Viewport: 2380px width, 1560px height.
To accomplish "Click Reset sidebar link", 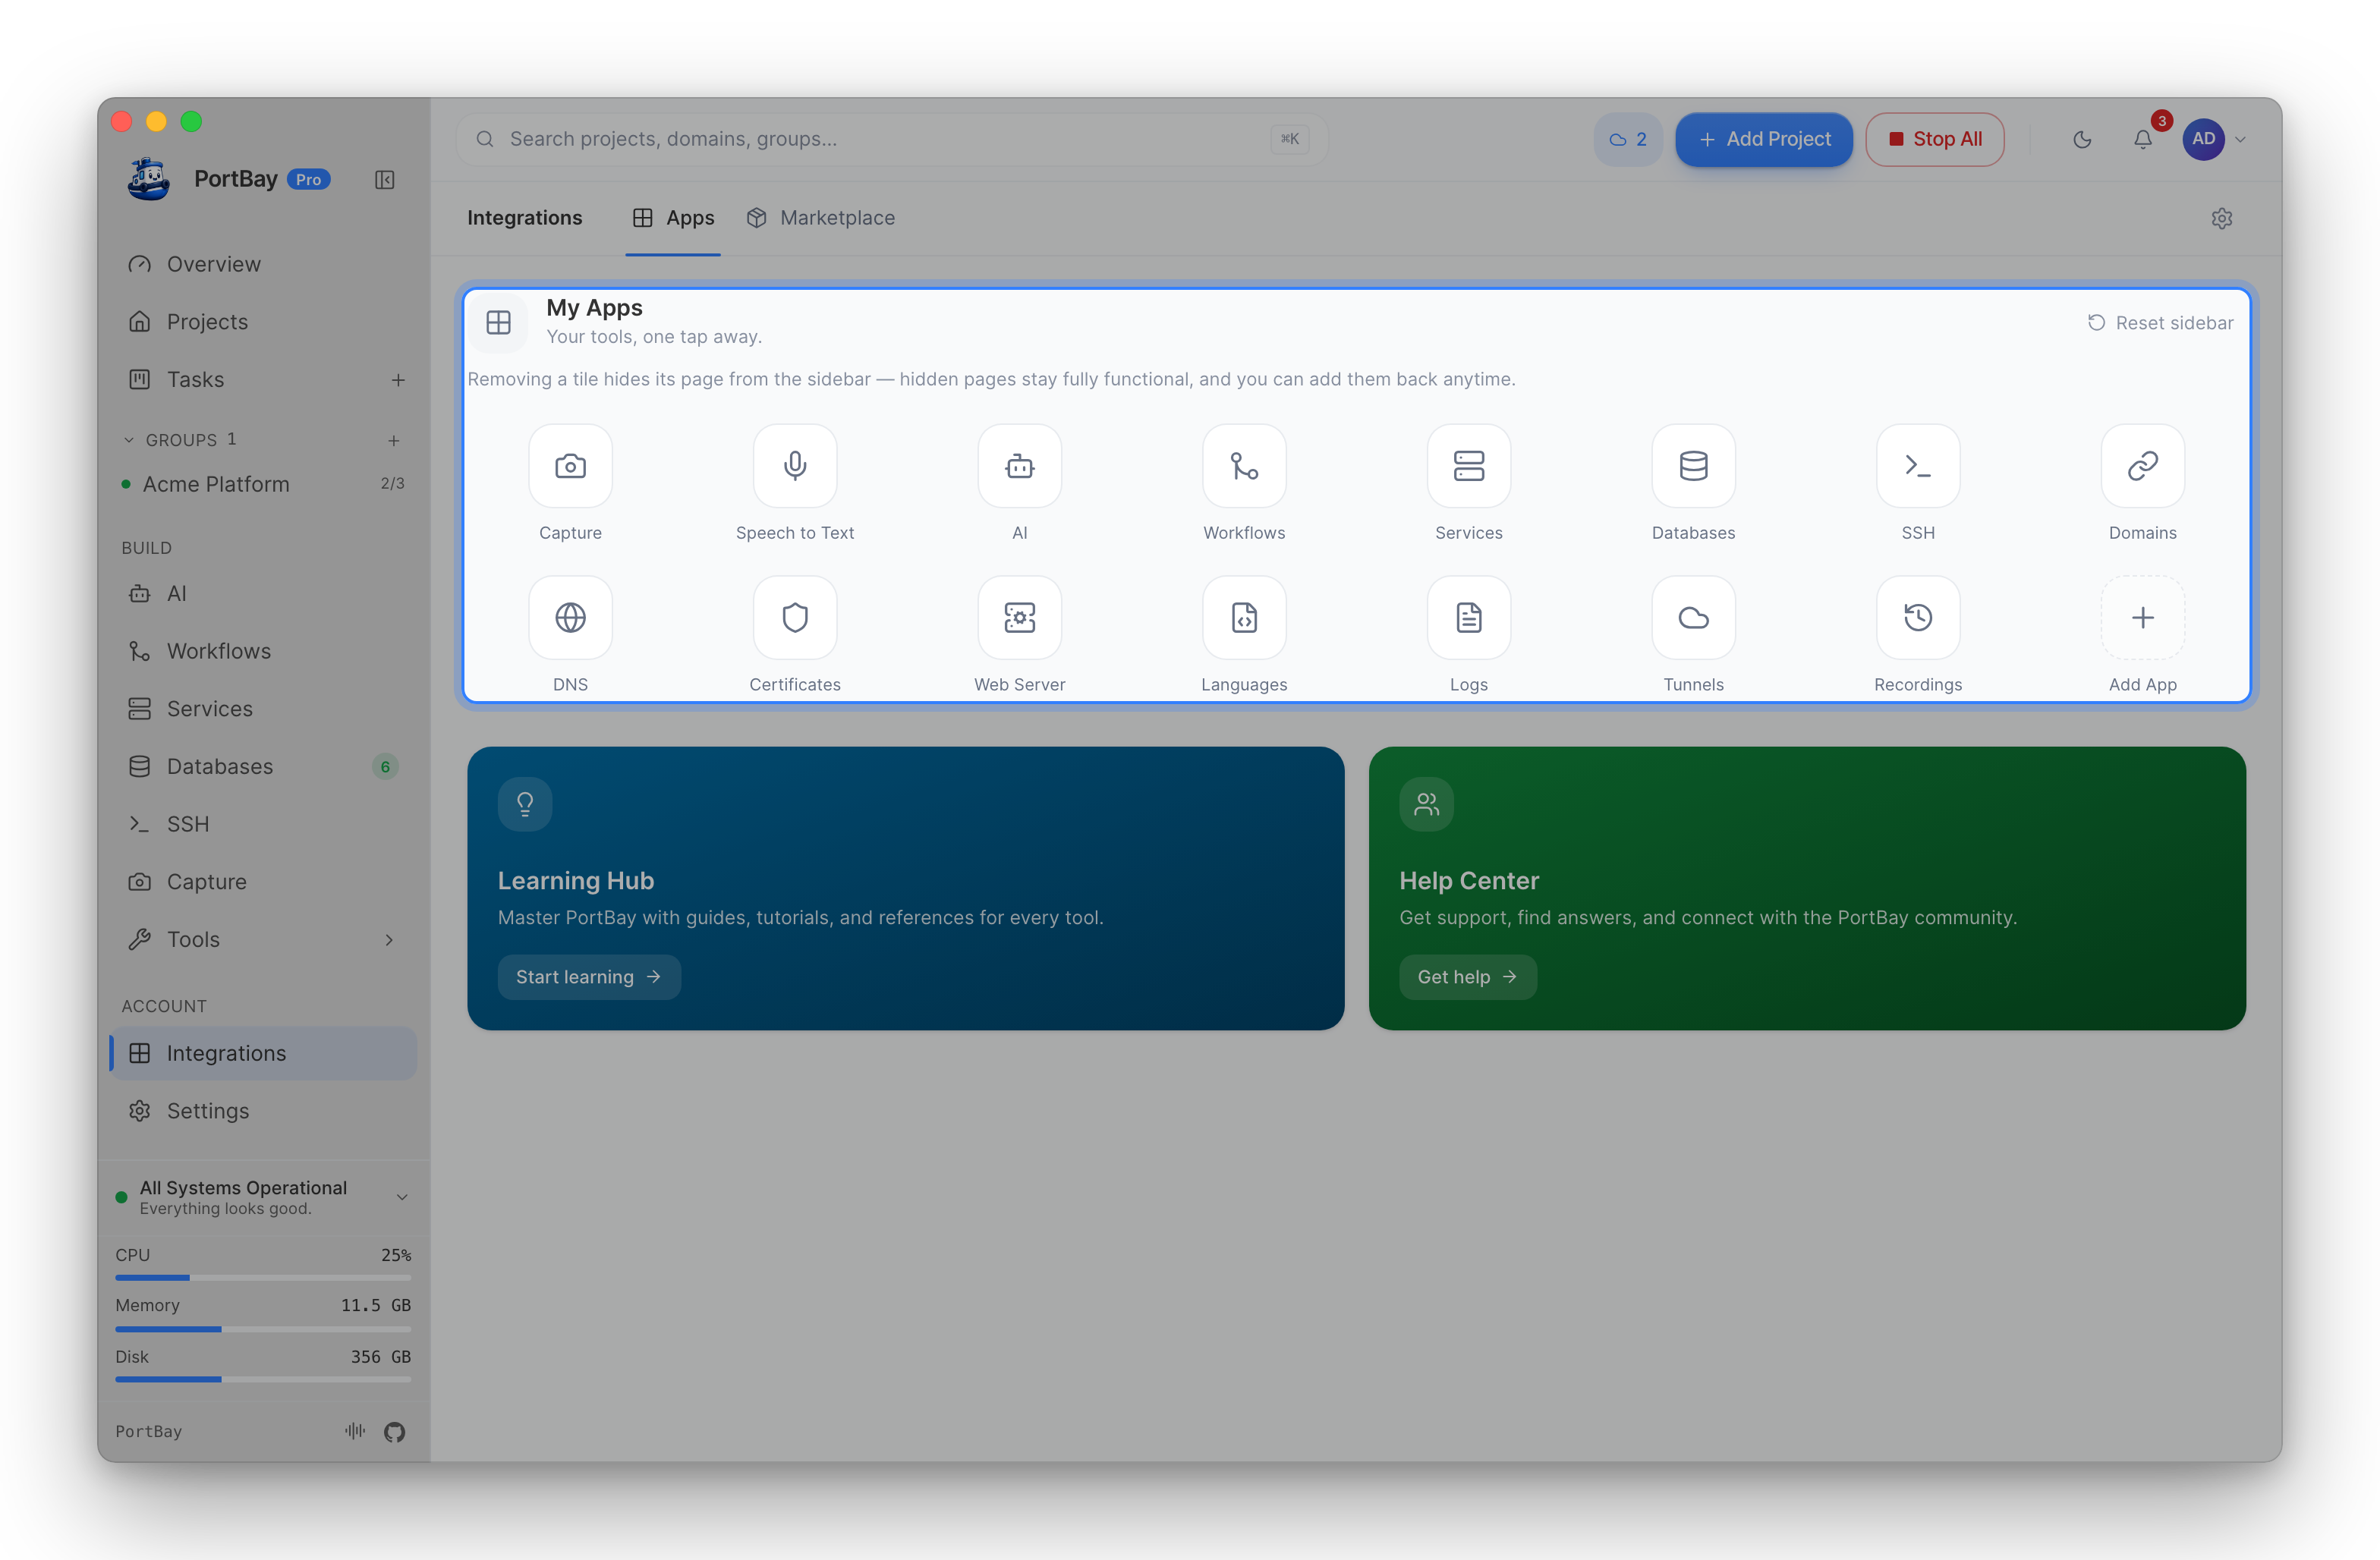I will click(2160, 323).
